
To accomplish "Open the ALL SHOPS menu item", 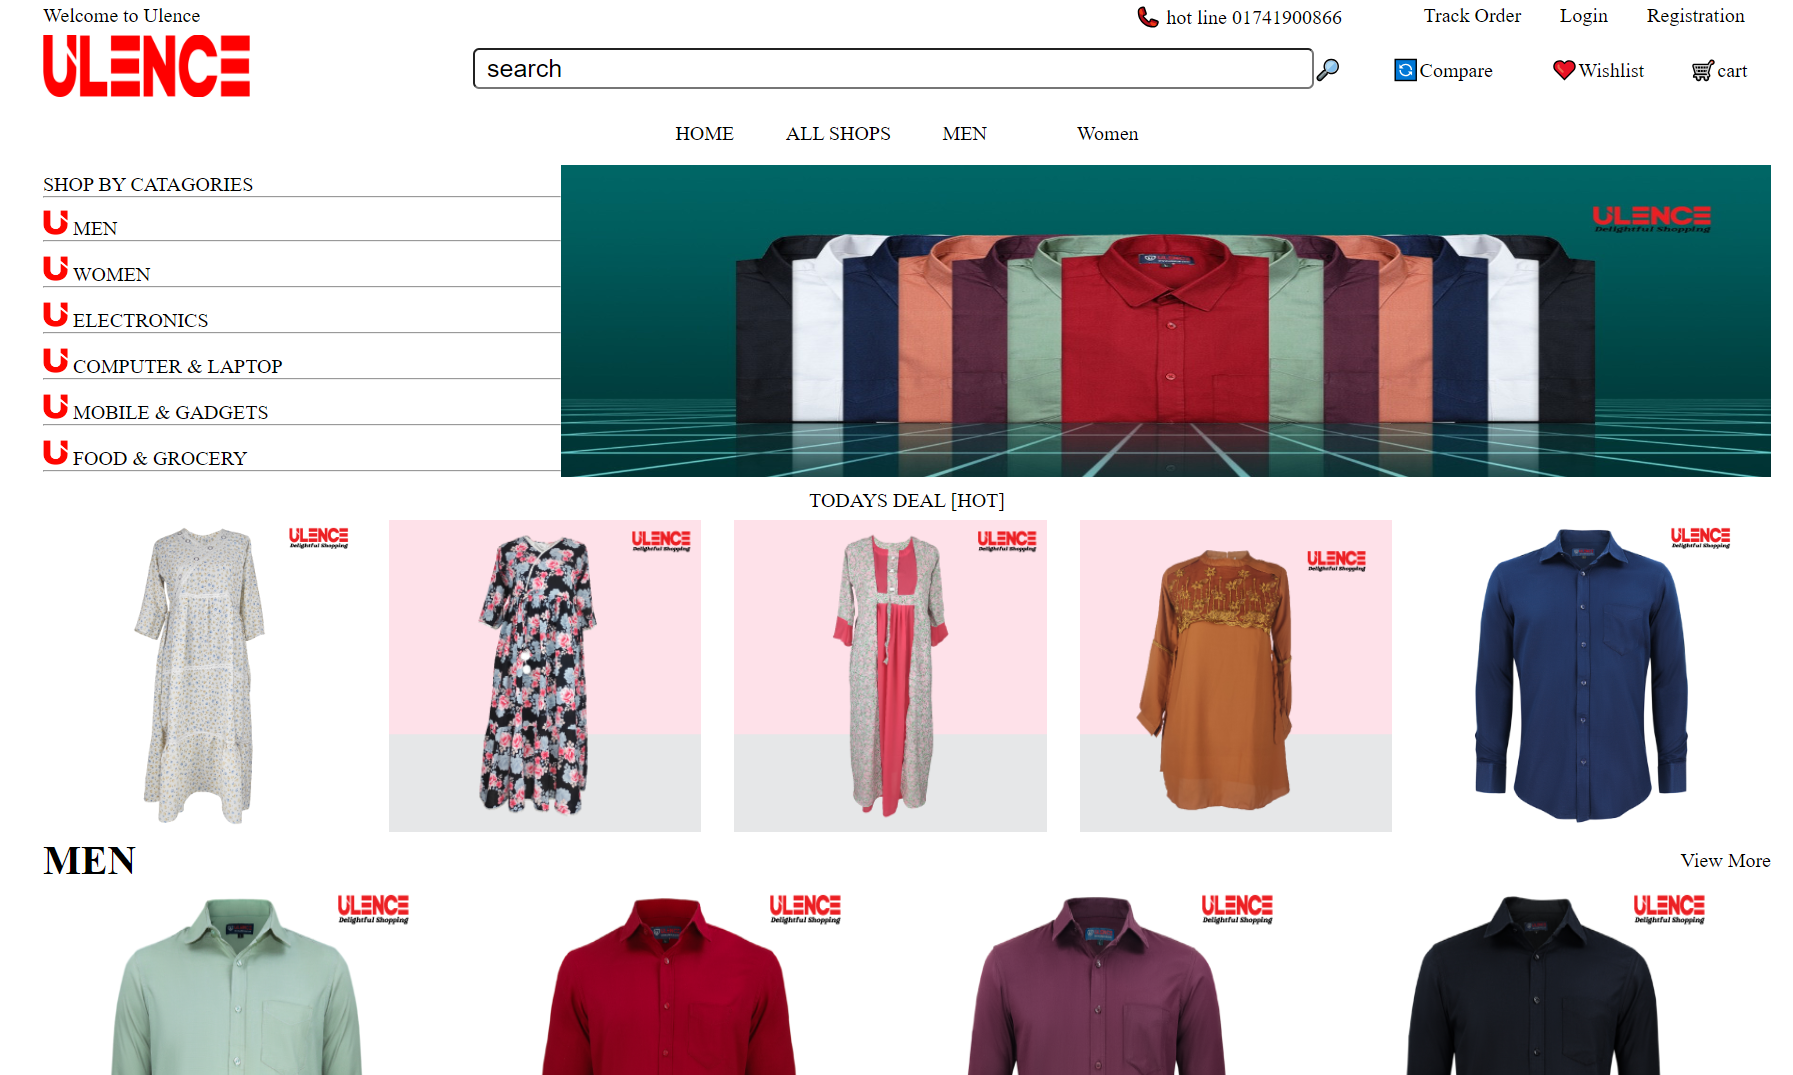I will pyautogui.click(x=838, y=134).
